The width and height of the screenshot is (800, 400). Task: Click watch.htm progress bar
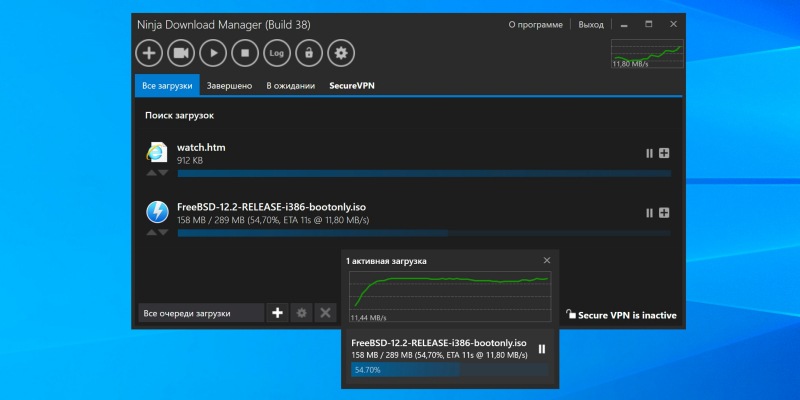[424, 173]
